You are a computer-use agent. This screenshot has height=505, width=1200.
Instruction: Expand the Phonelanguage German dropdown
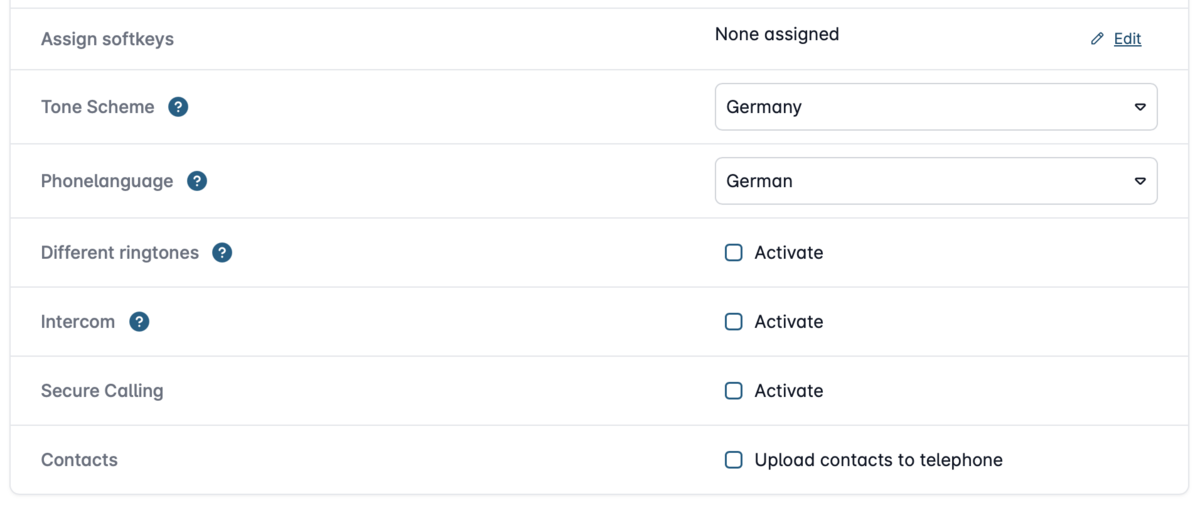[x=936, y=181]
